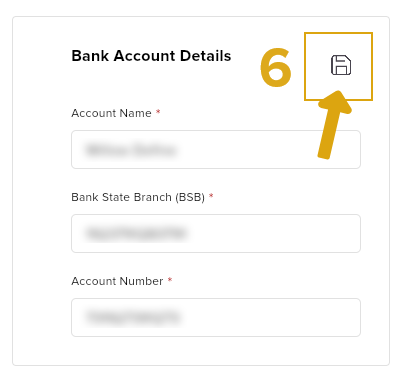
Task: Select the word "Details" in the heading
Action: pos(205,56)
